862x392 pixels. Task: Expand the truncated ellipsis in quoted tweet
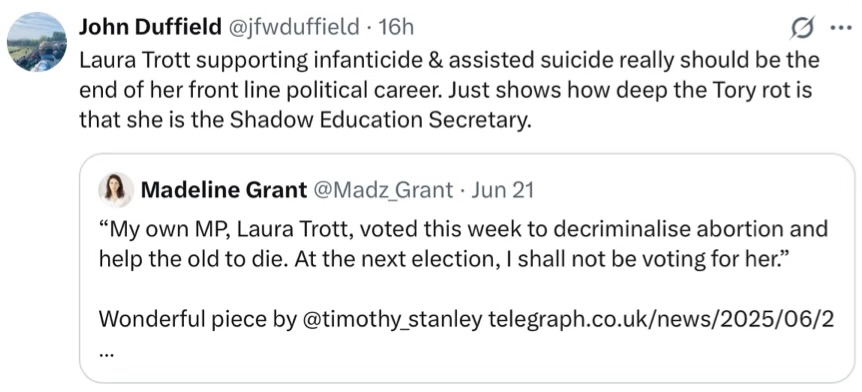106,355
